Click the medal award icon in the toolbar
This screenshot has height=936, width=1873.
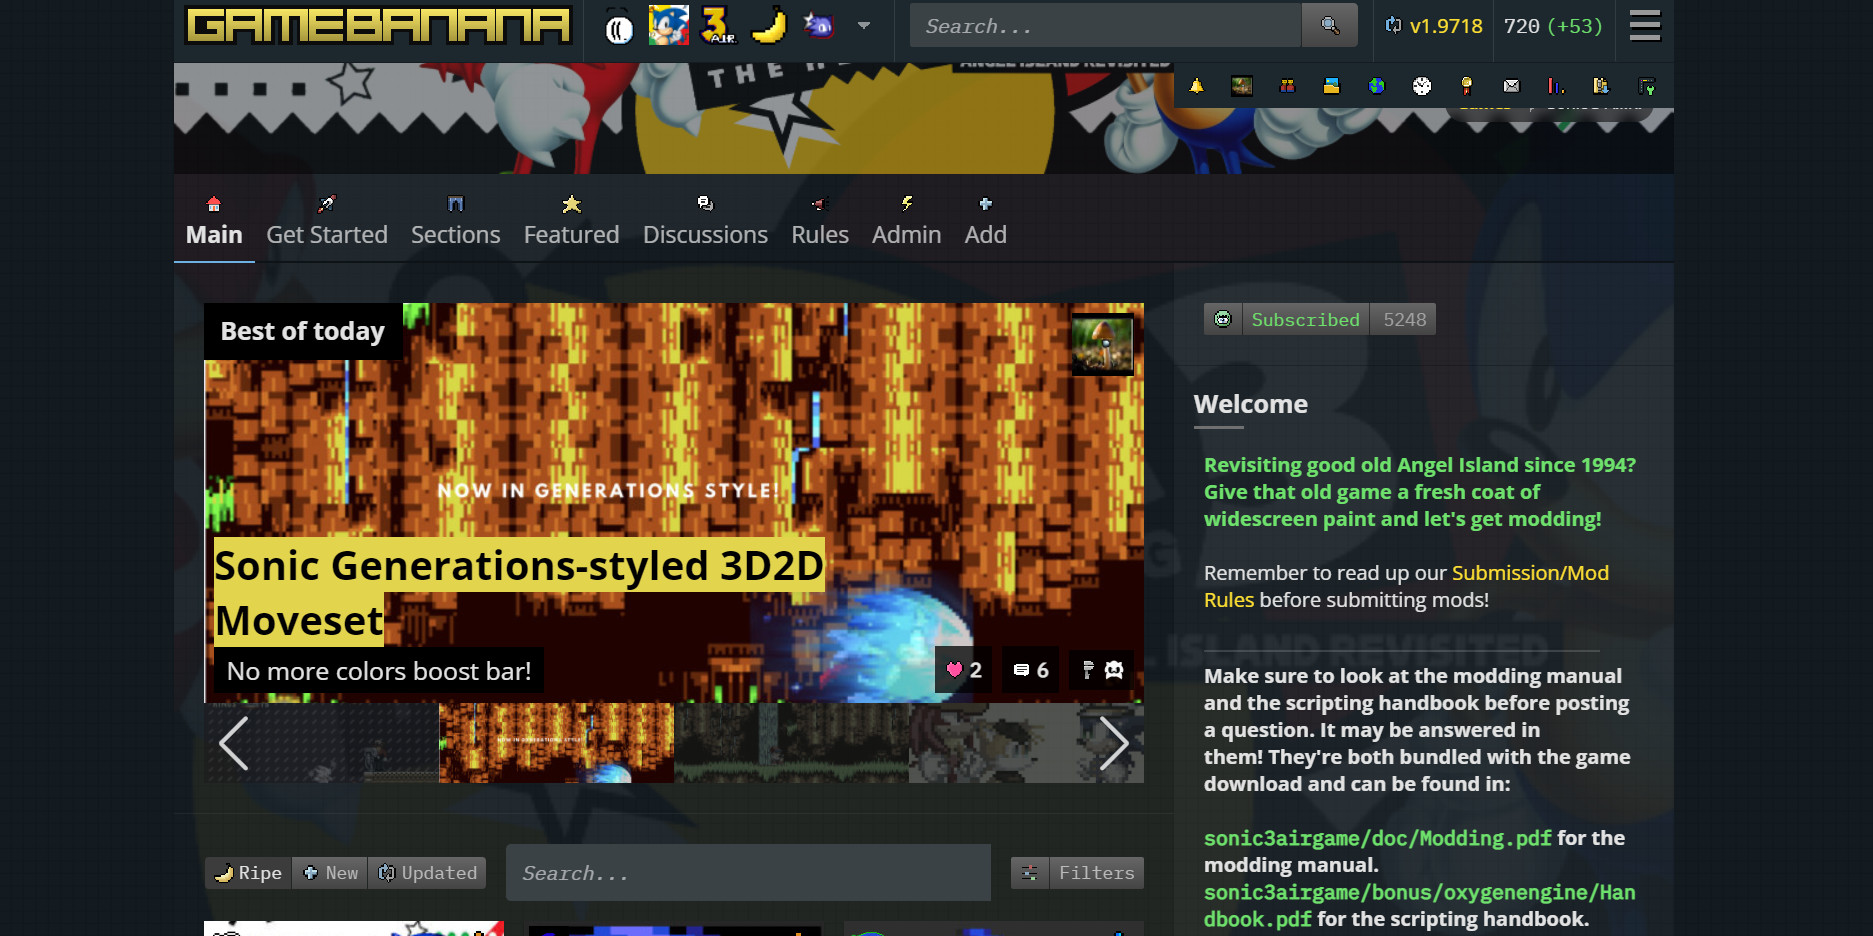(x=1466, y=85)
